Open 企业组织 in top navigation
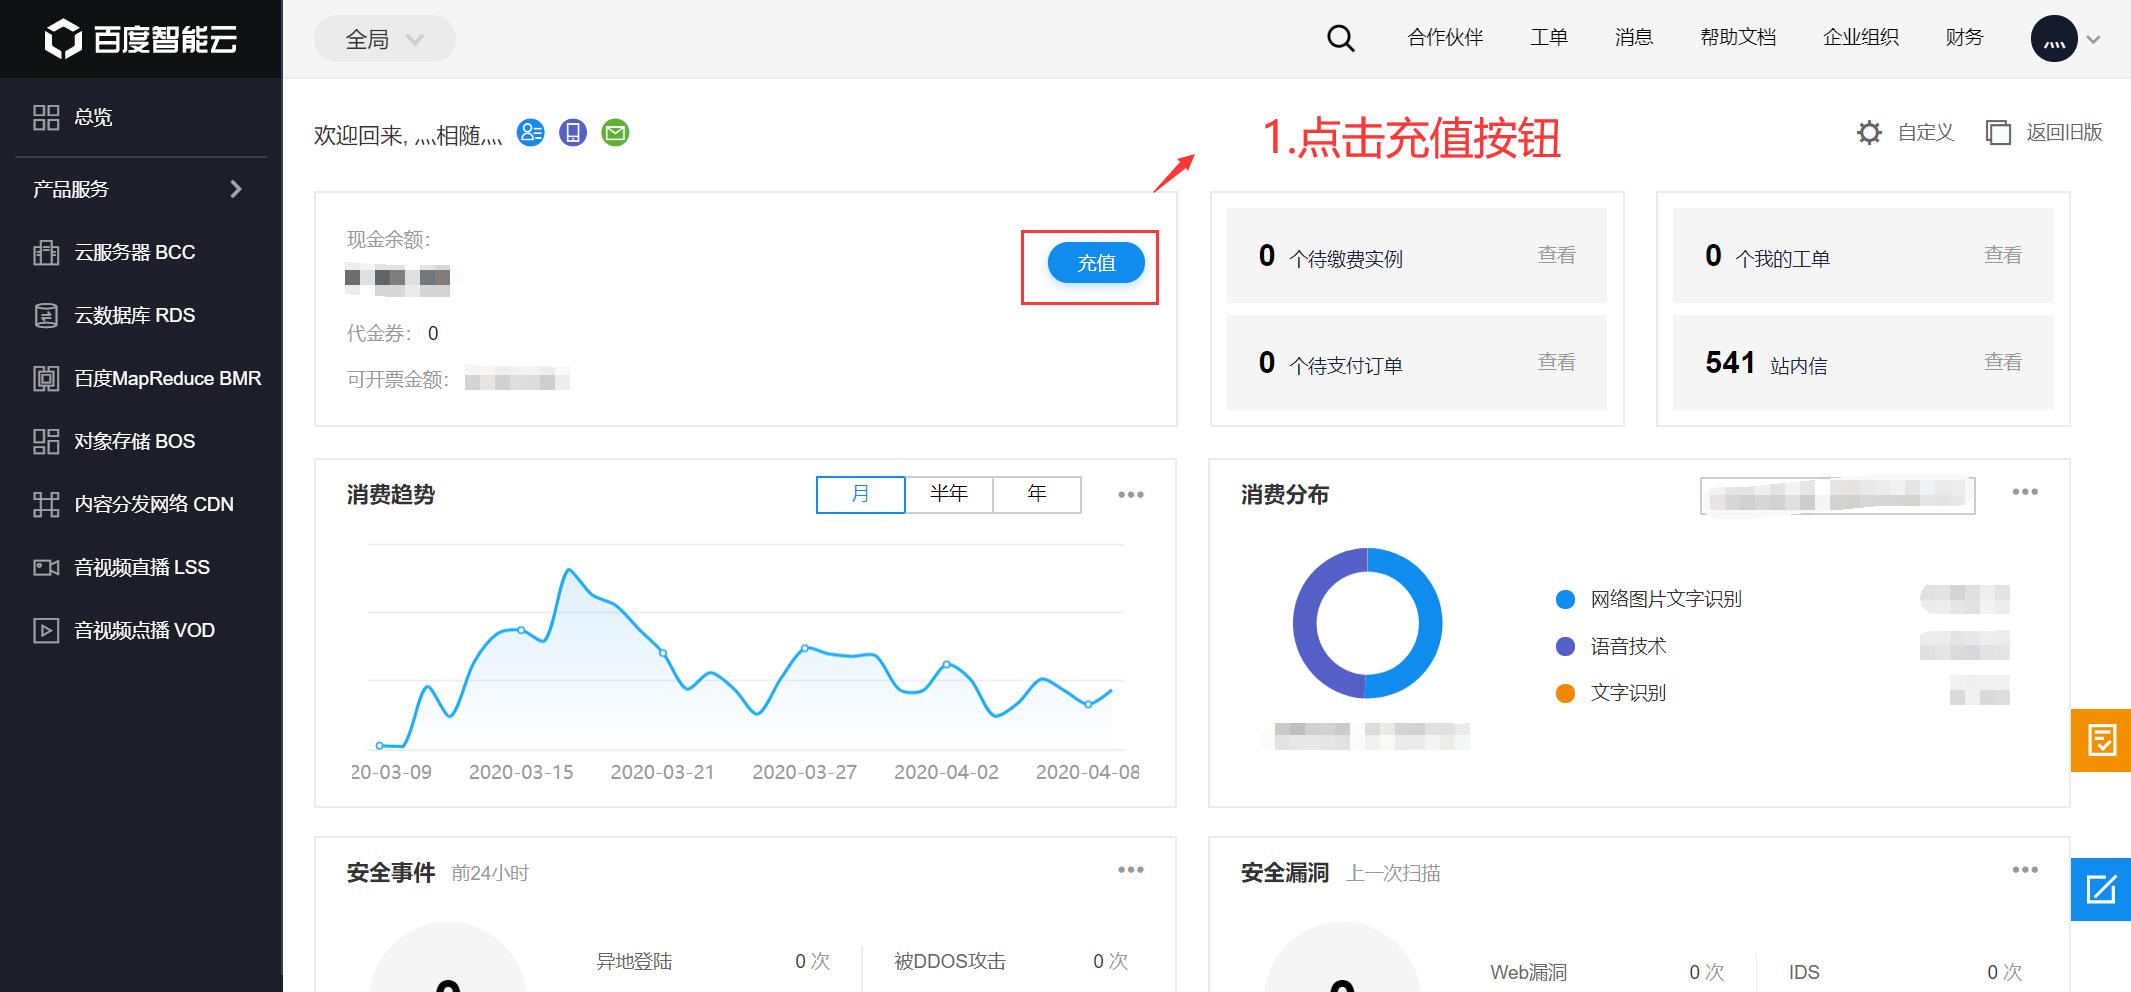This screenshot has width=2131, height=992. (1861, 38)
